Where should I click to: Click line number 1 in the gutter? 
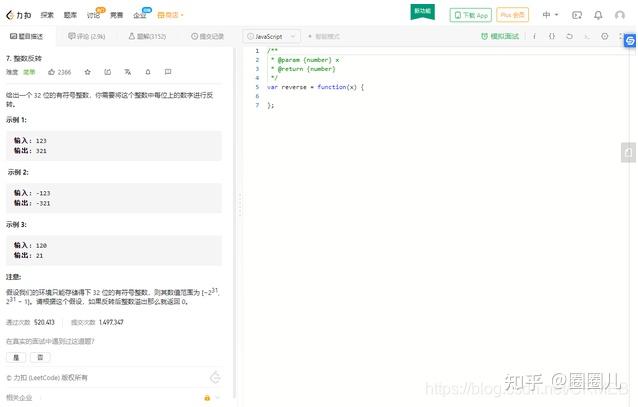pyautogui.click(x=257, y=51)
